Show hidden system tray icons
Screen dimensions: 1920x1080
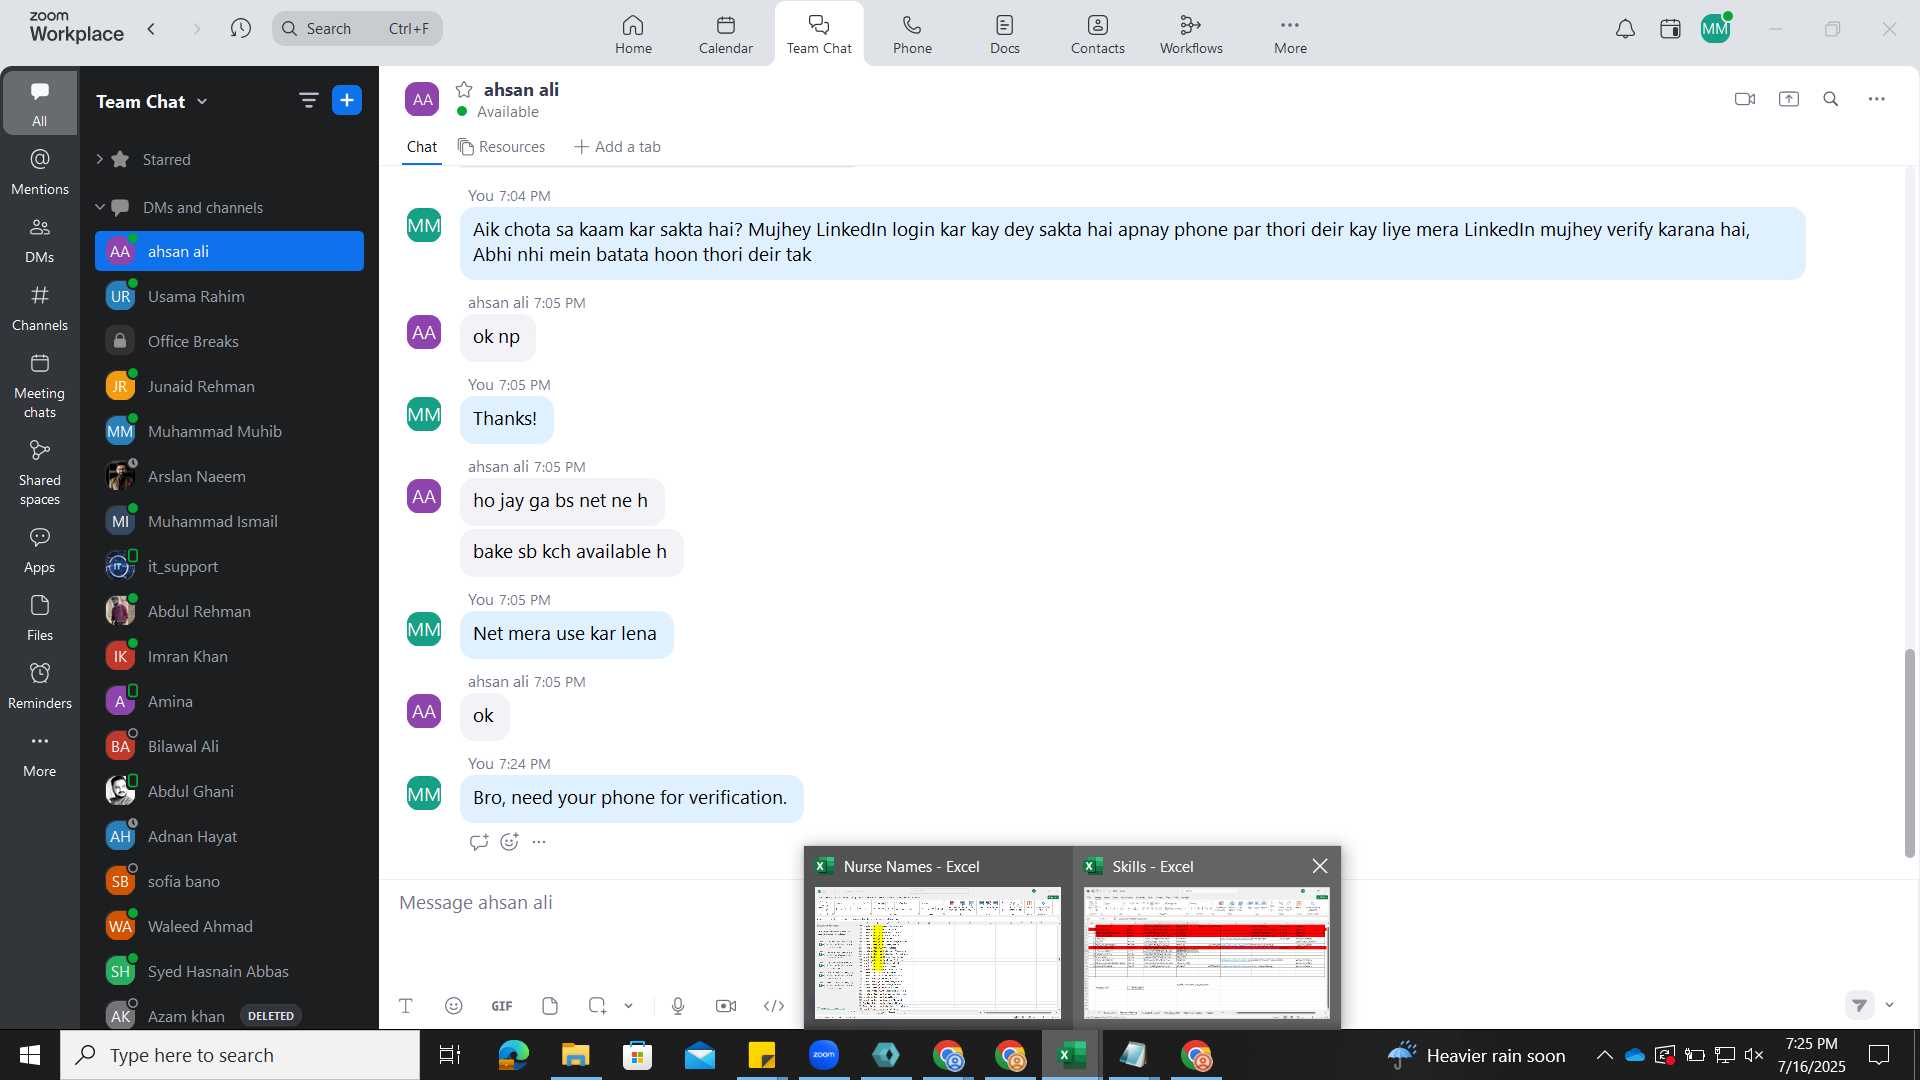(x=1604, y=1055)
